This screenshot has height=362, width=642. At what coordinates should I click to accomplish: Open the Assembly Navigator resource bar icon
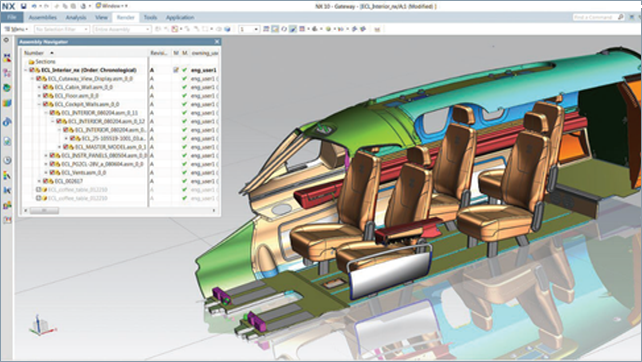(x=7, y=59)
